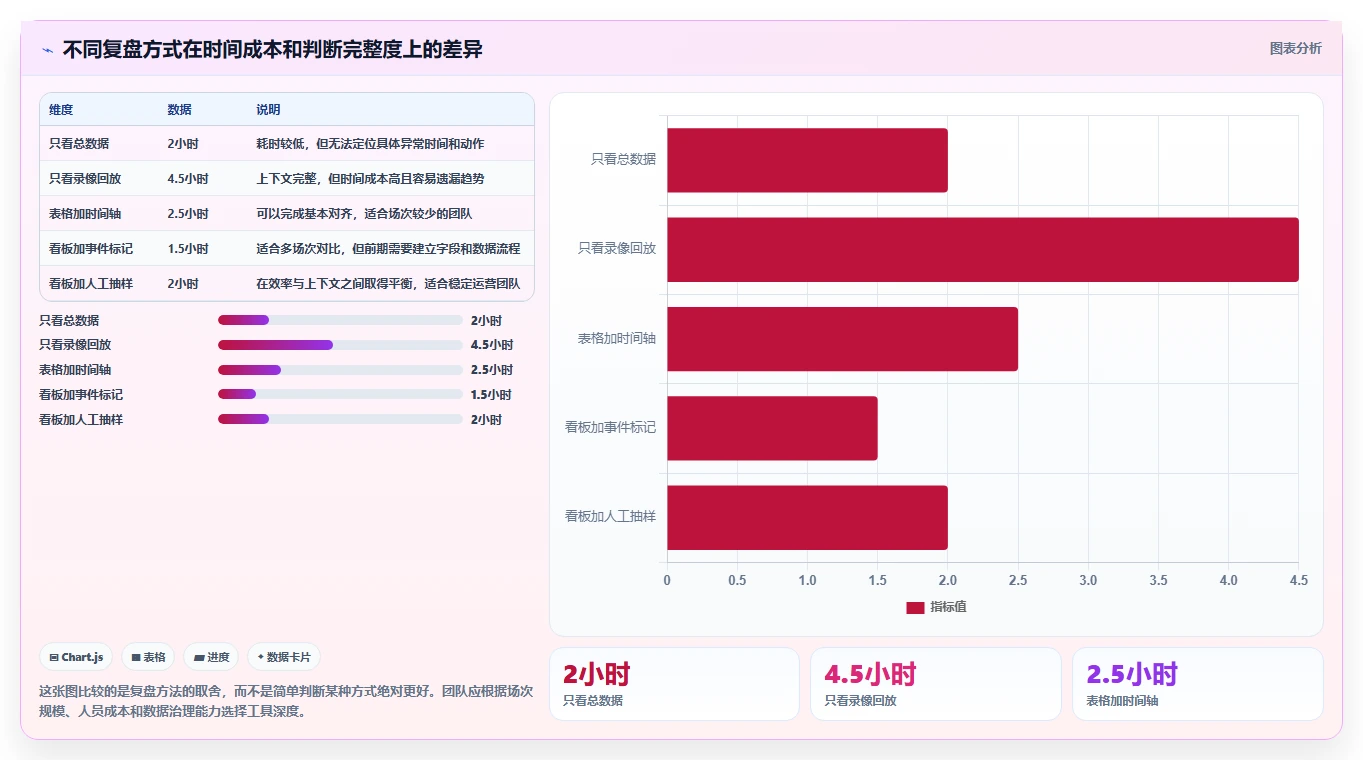1363x760 pixels.
Task: Open the 2小时 只看总数据 data card
Action: (674, 684)
